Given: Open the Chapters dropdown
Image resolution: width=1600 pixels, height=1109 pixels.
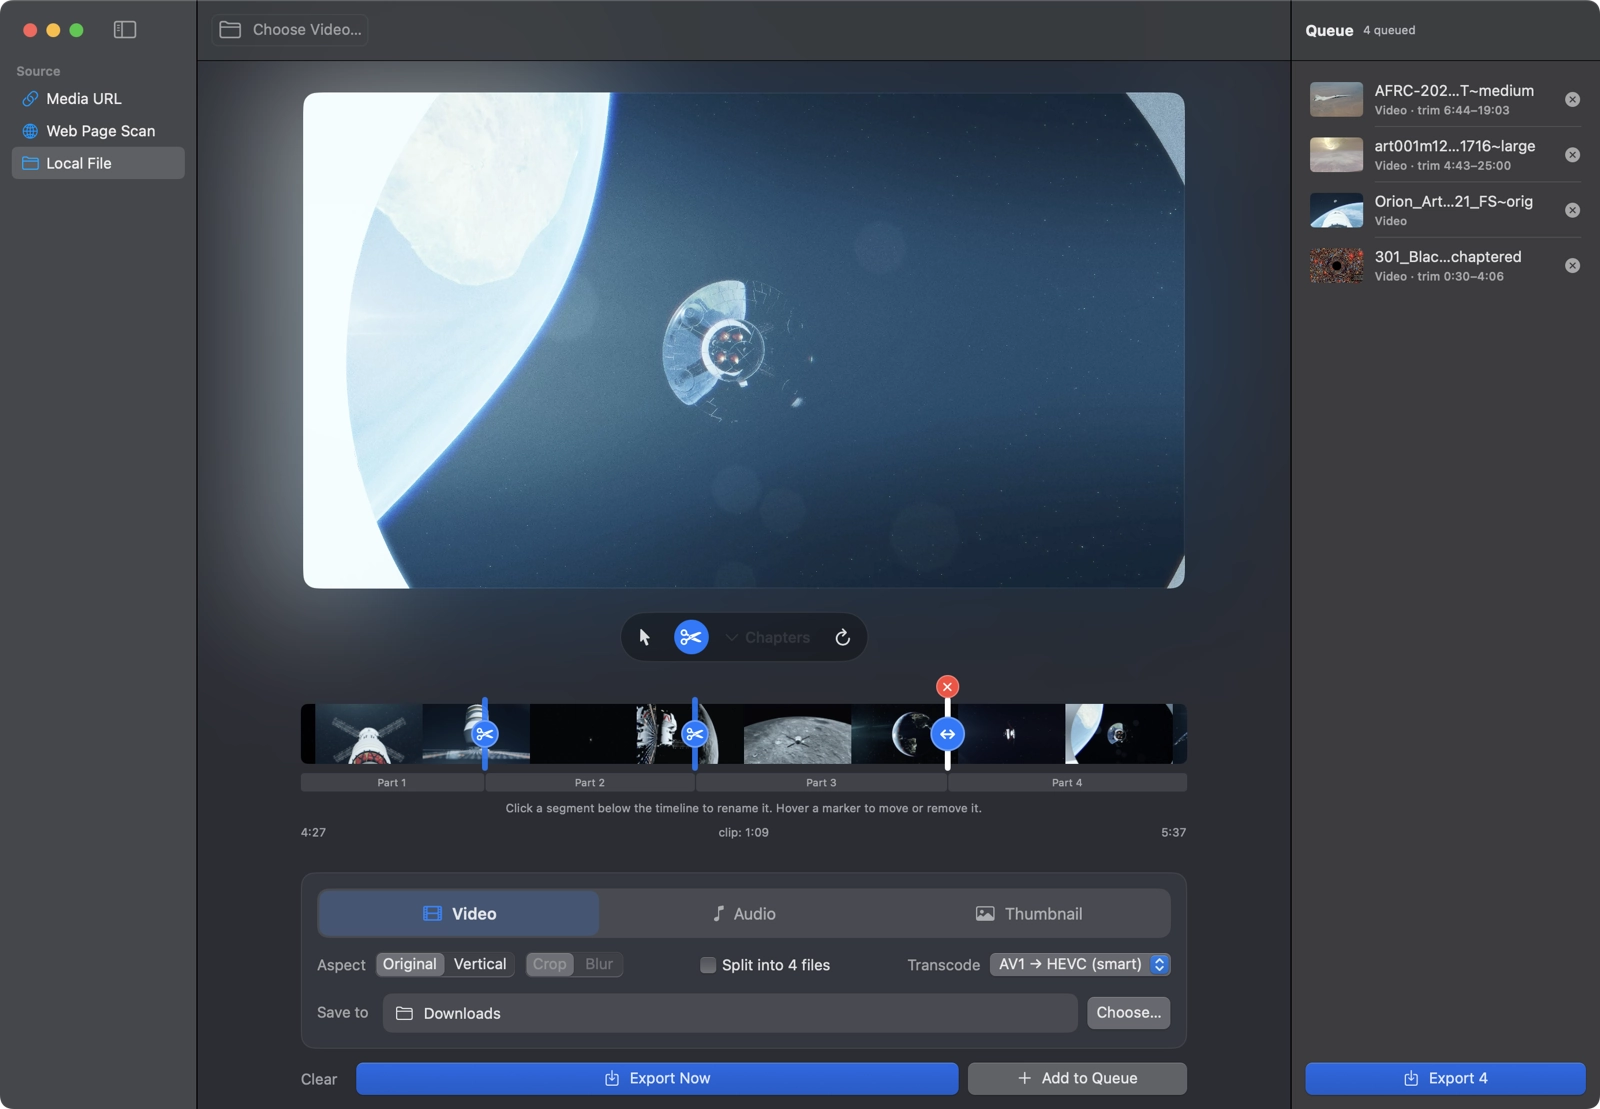Looking at the screenshot, I should point(768,638).
